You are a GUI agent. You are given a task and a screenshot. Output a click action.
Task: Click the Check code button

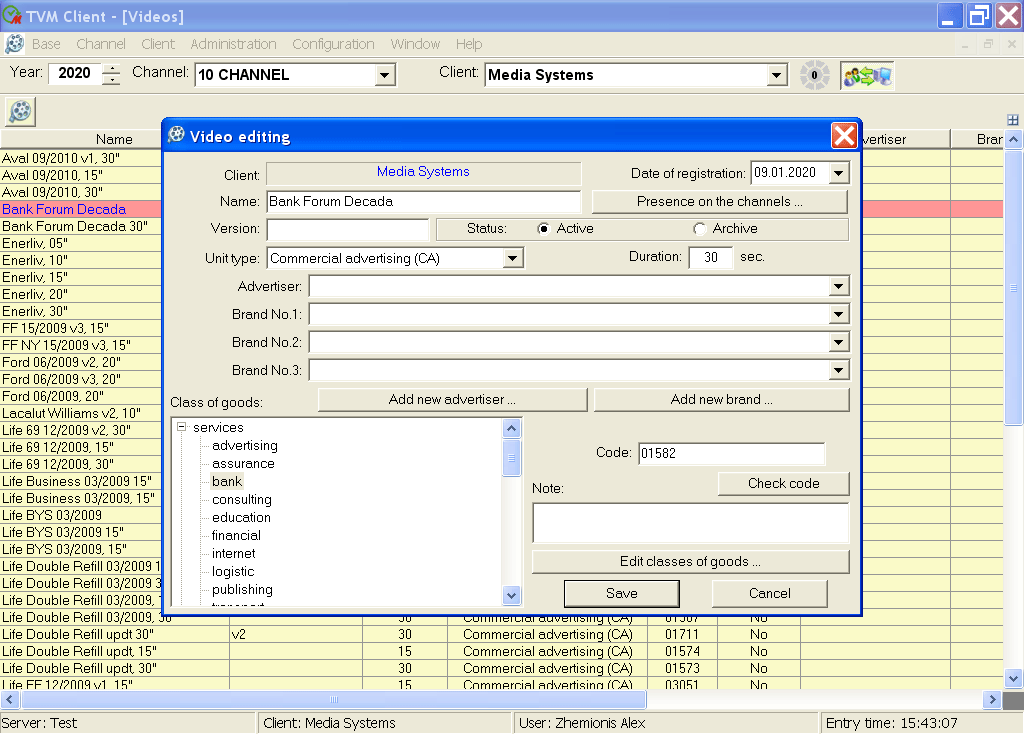783,484
